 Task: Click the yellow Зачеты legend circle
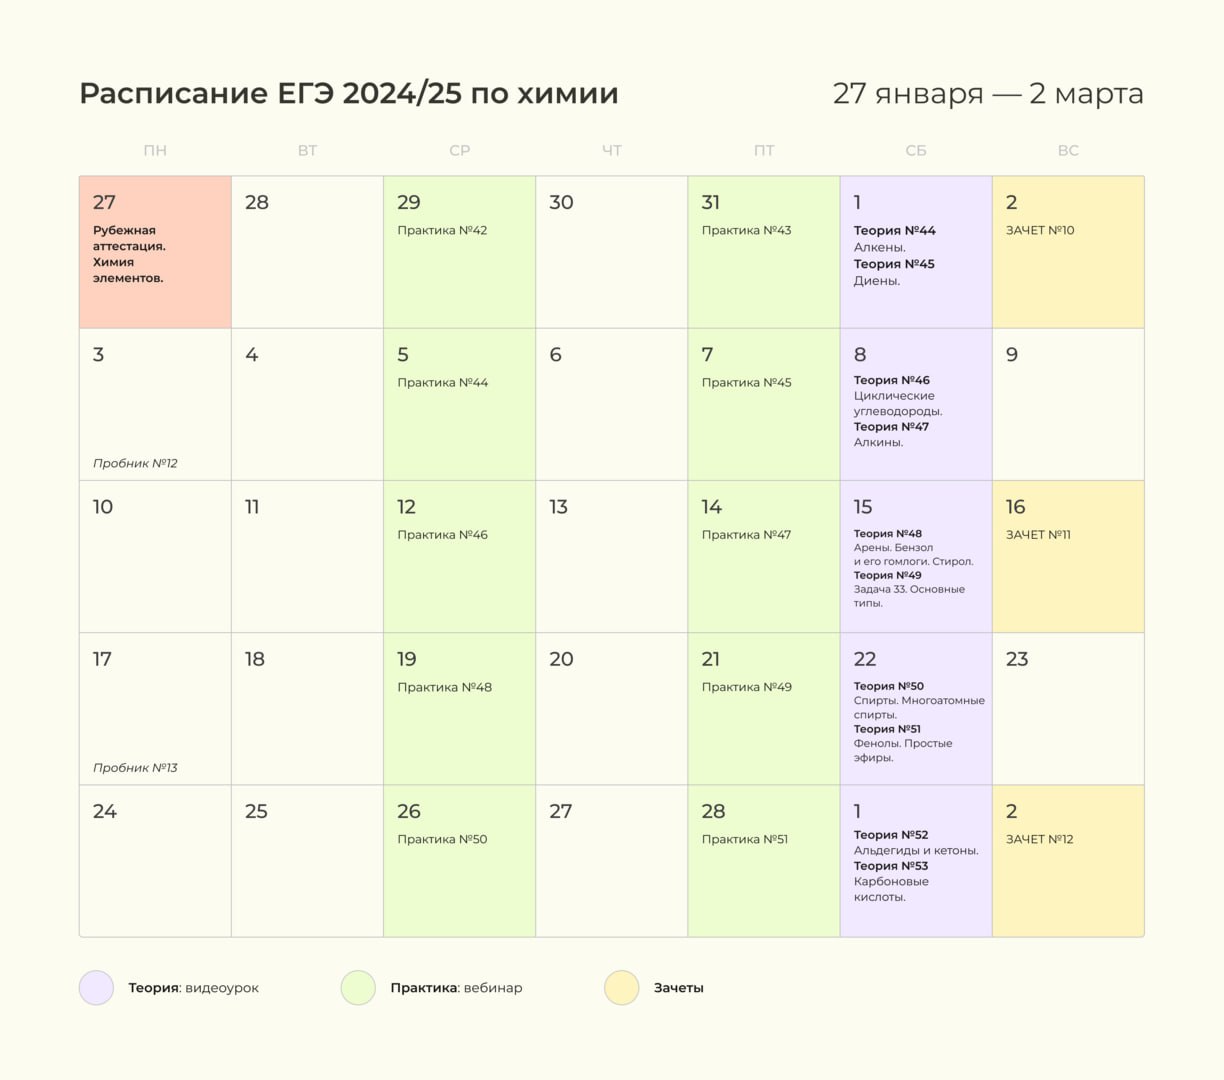tap(622, 988)
